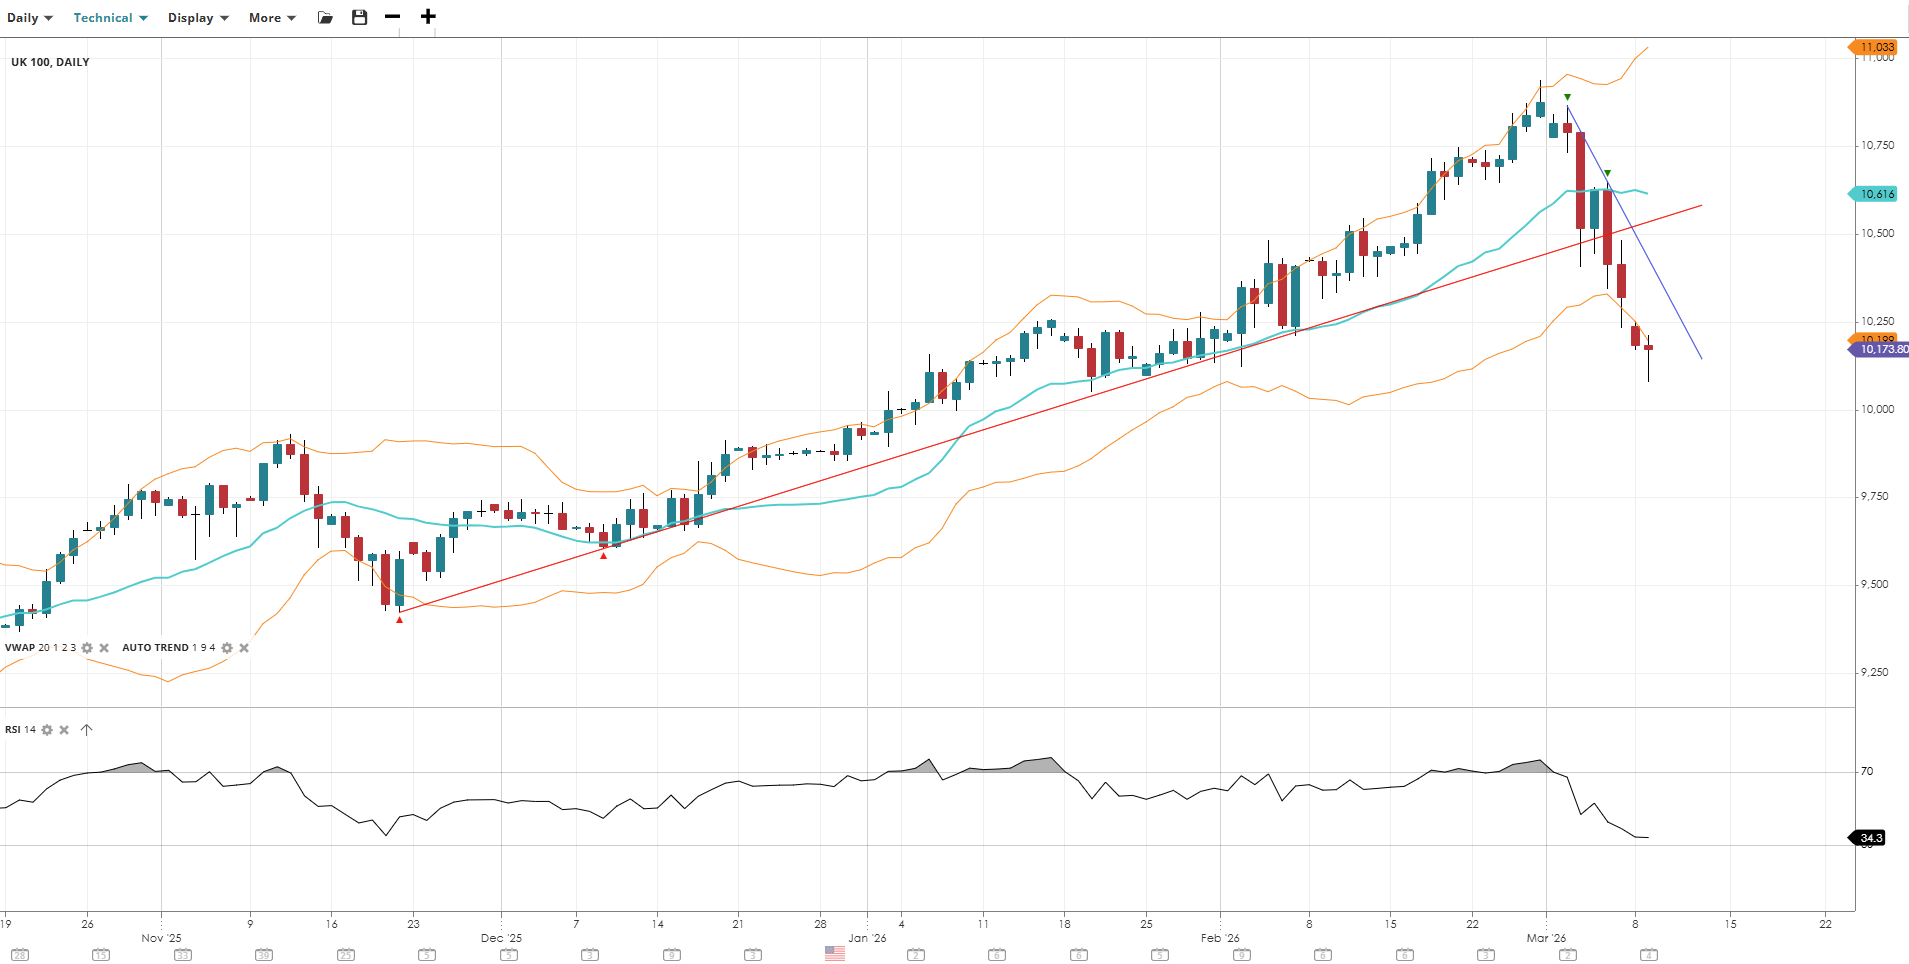Open the VWAP indicator settings gear
1909x964 pixels.
(87, 648)
